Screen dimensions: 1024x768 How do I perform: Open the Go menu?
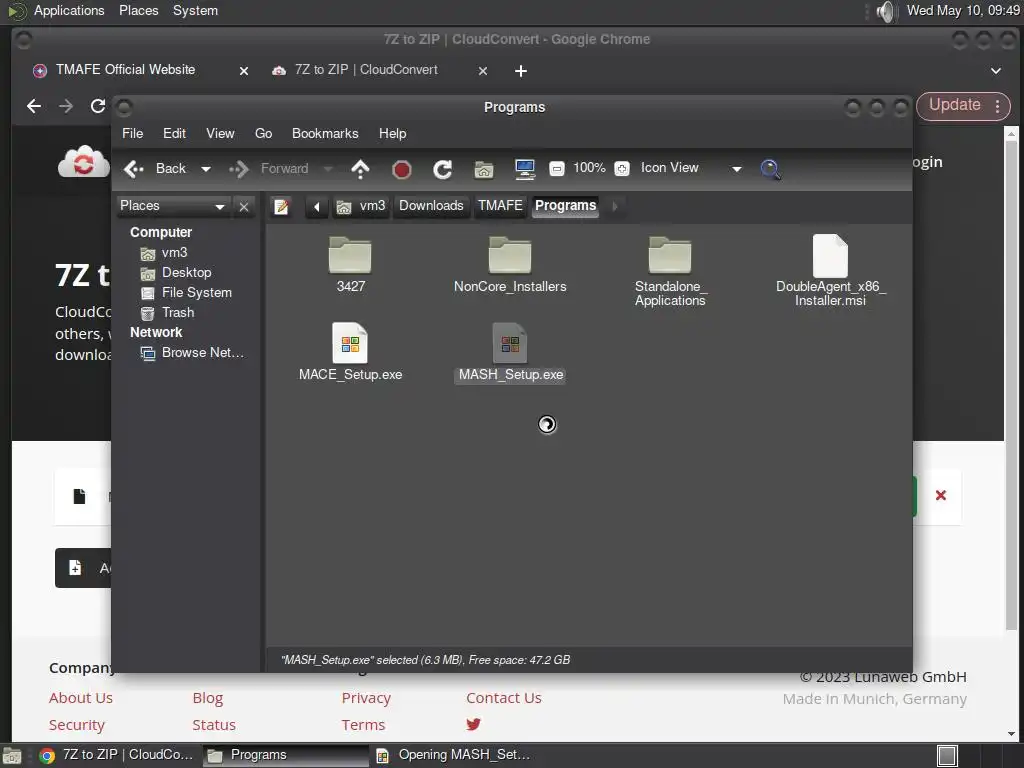263,133
